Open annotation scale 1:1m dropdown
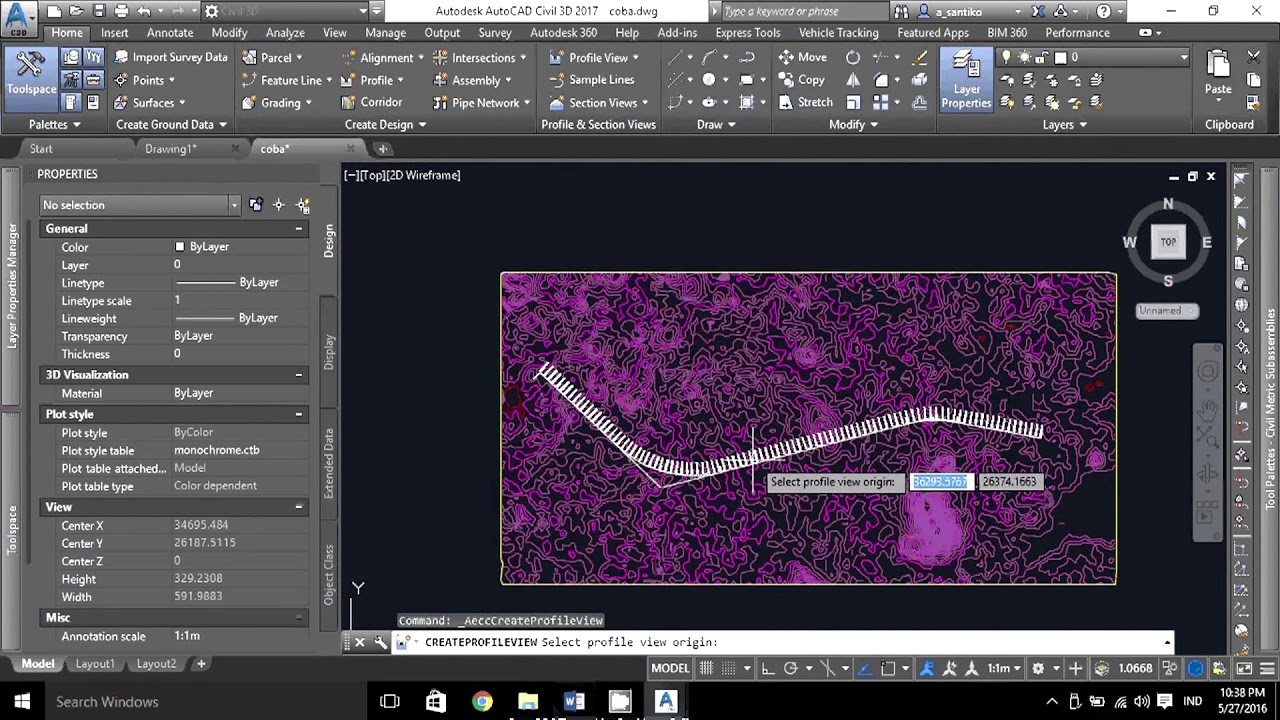The image size is (1280, 720). pyautogui.click(x=1003, y=668)
